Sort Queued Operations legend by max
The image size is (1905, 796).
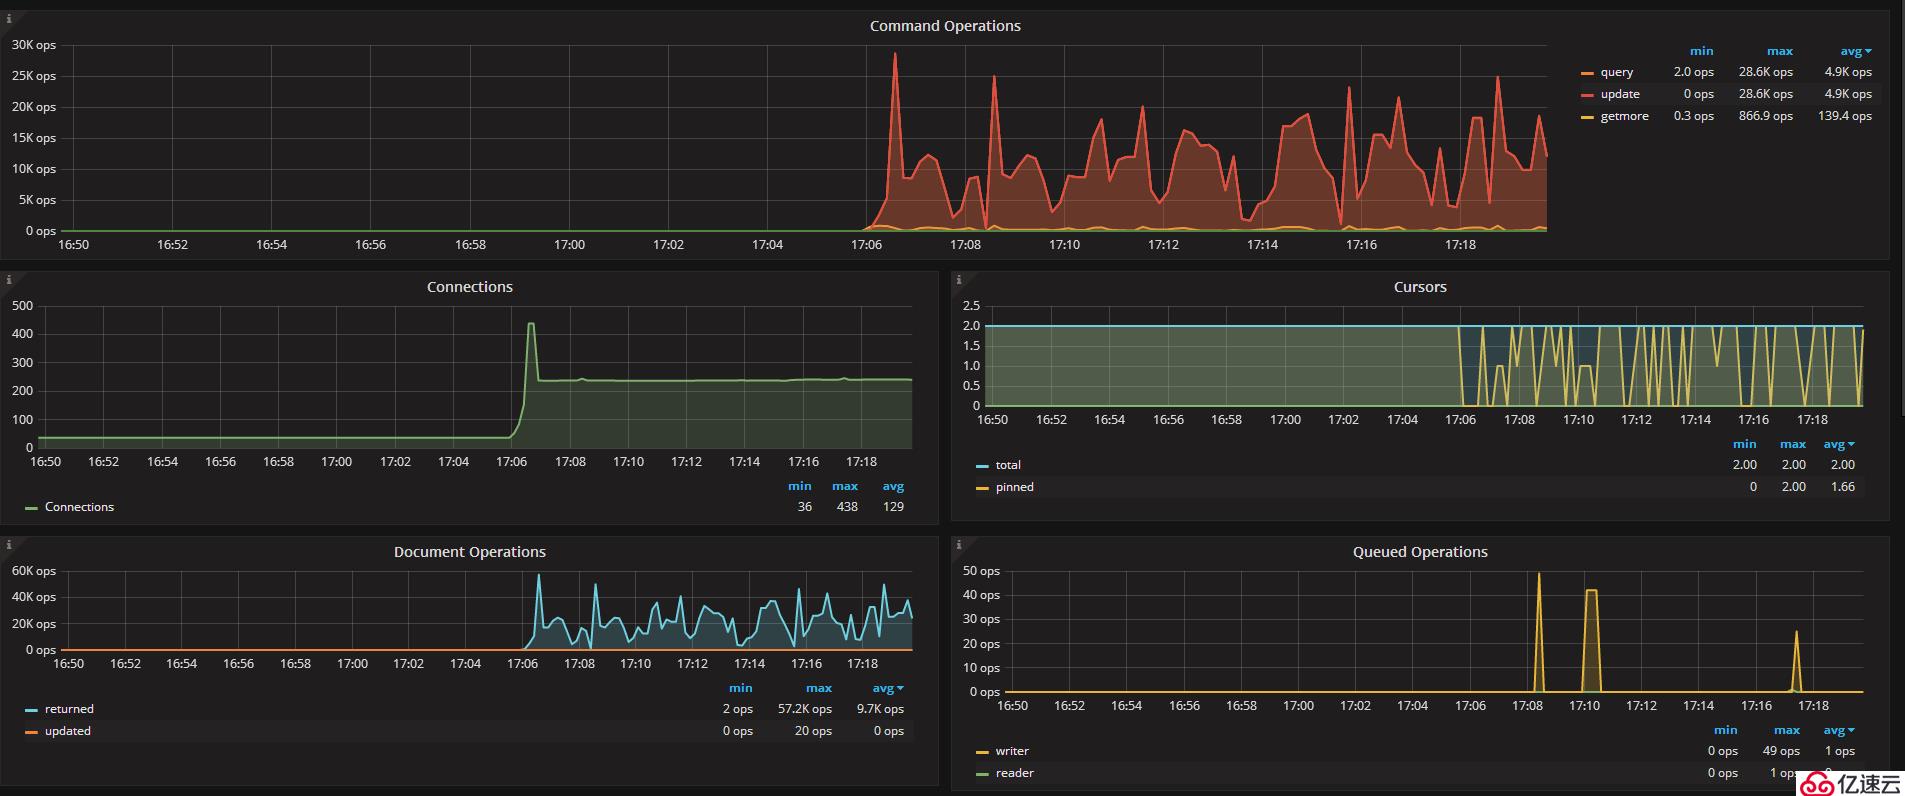click(1787, 730)
